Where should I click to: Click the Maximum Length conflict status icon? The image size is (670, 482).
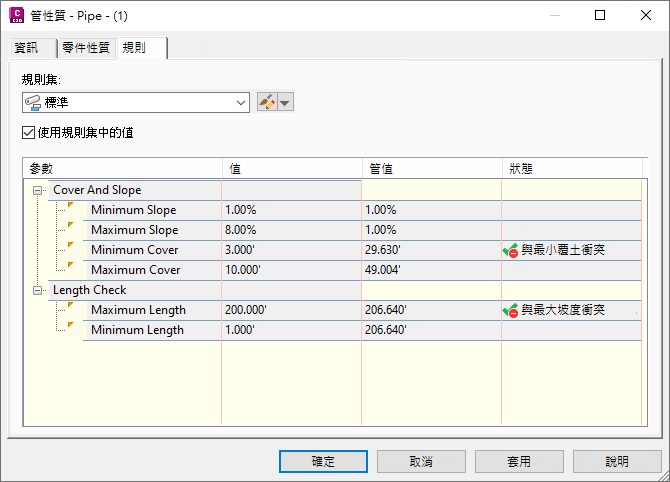tap(510, 310)
